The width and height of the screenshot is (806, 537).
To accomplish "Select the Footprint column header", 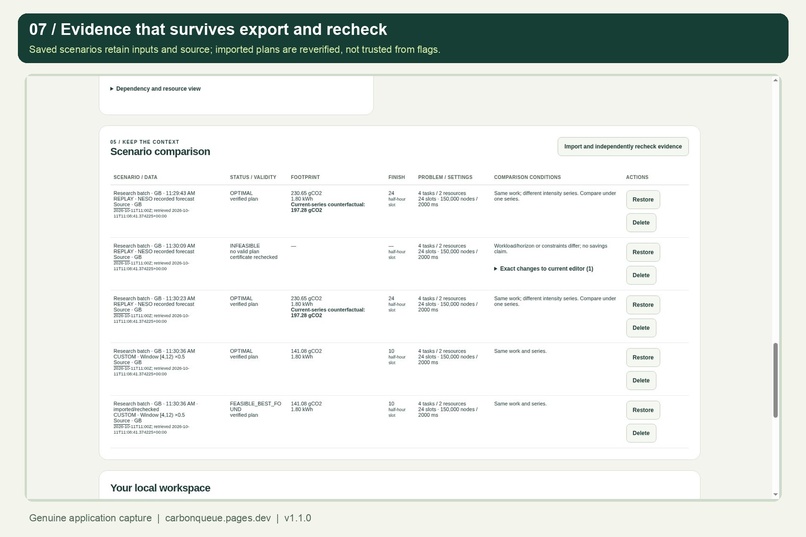I will (x=305, y=177).
